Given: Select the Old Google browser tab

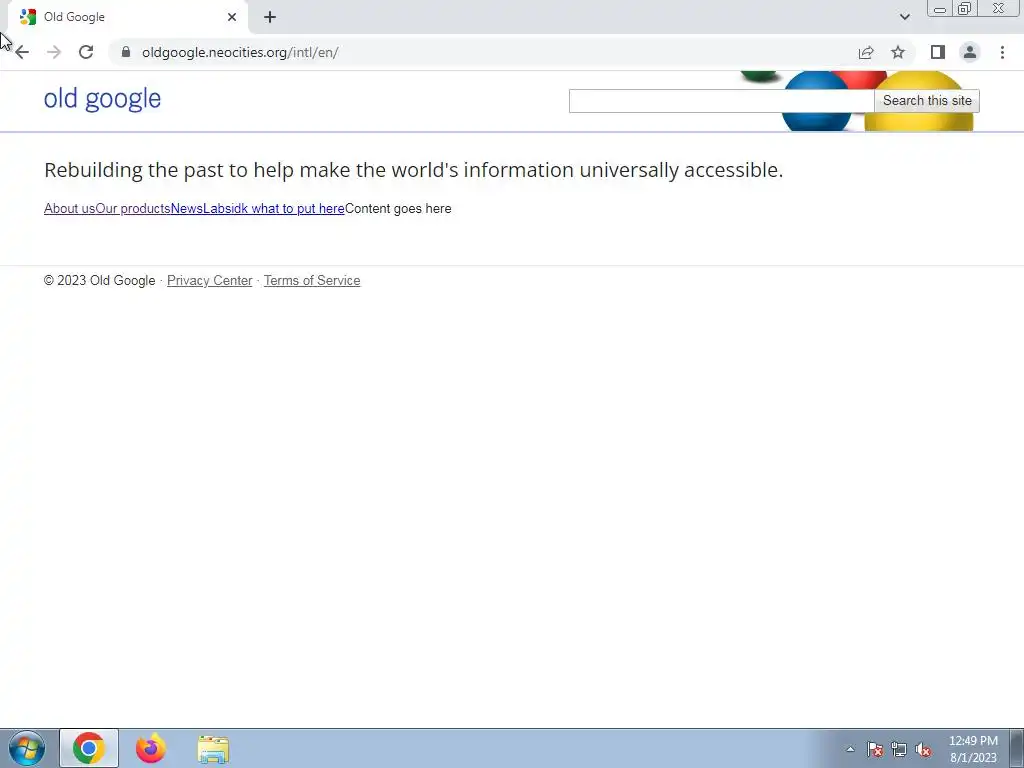Looking at the screenshot, I should pyautogui.click(x=124, y=17).
